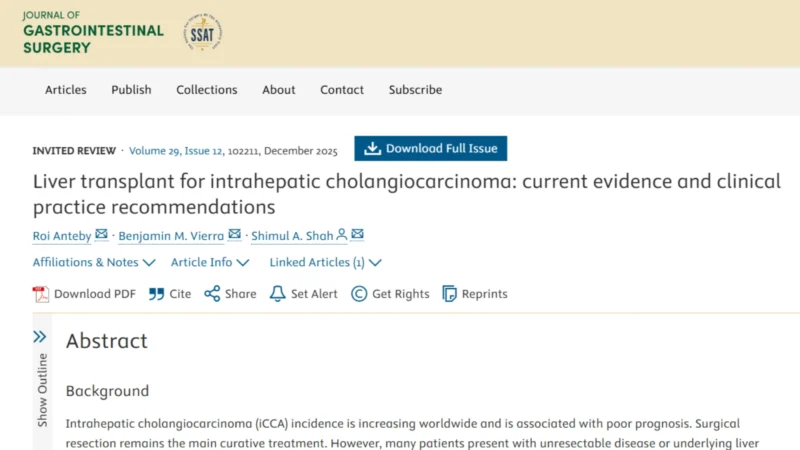Click the Download Full Issue button
The image size is (800, 450).
pos(430,149)
